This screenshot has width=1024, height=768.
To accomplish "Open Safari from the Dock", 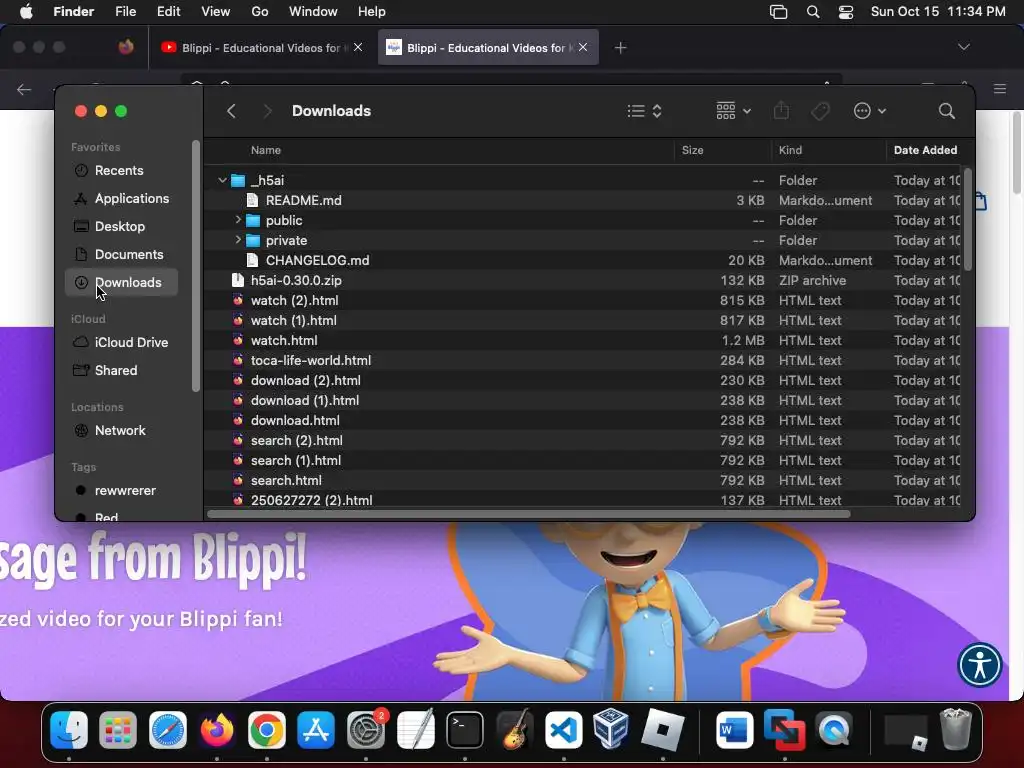I will click(x=168, y=730).
